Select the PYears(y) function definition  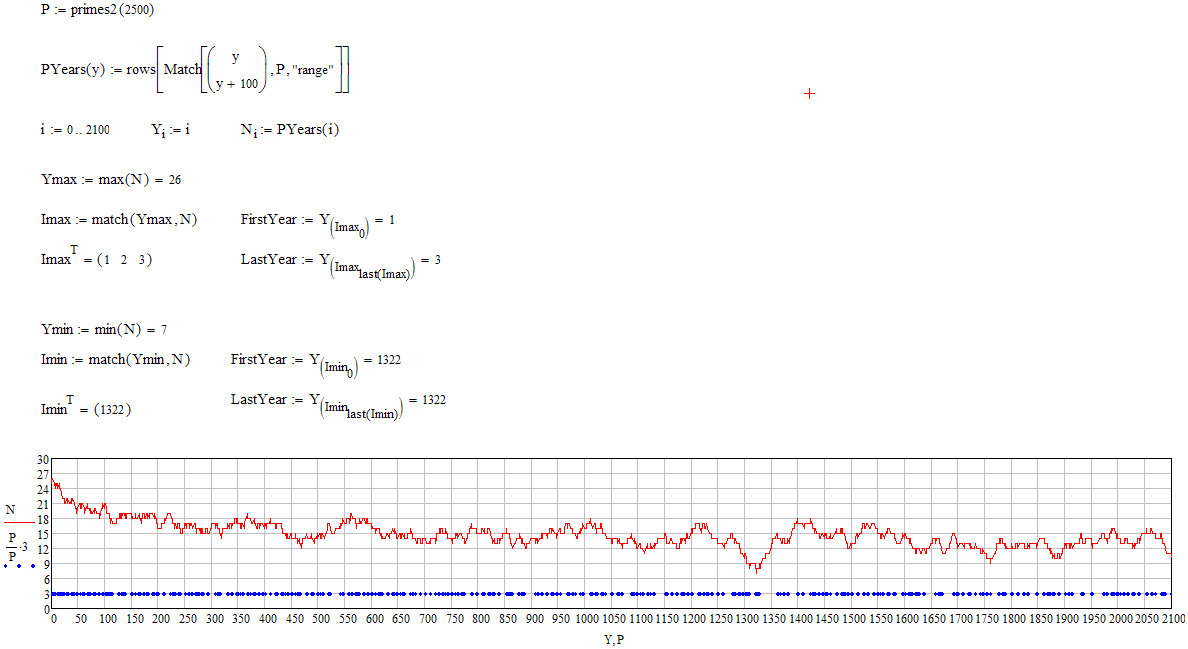point(195,70)
